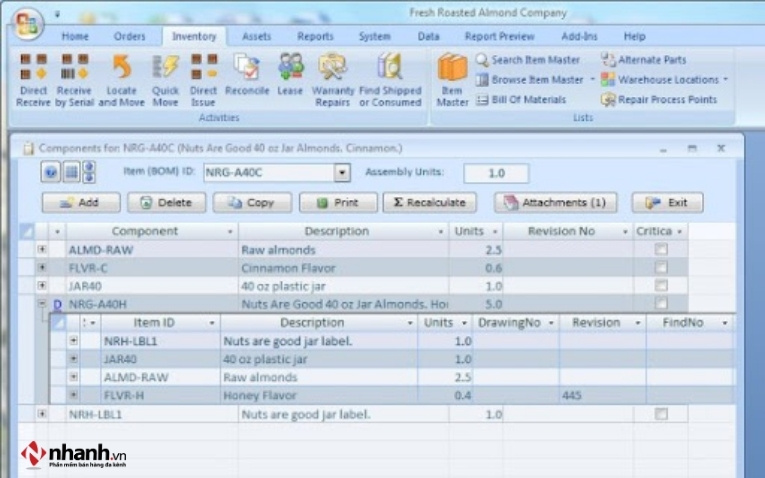Open the Component column filter arrow
Image resolution: width=765 pixels, height=478 pixels.
[x=230, y=232]
